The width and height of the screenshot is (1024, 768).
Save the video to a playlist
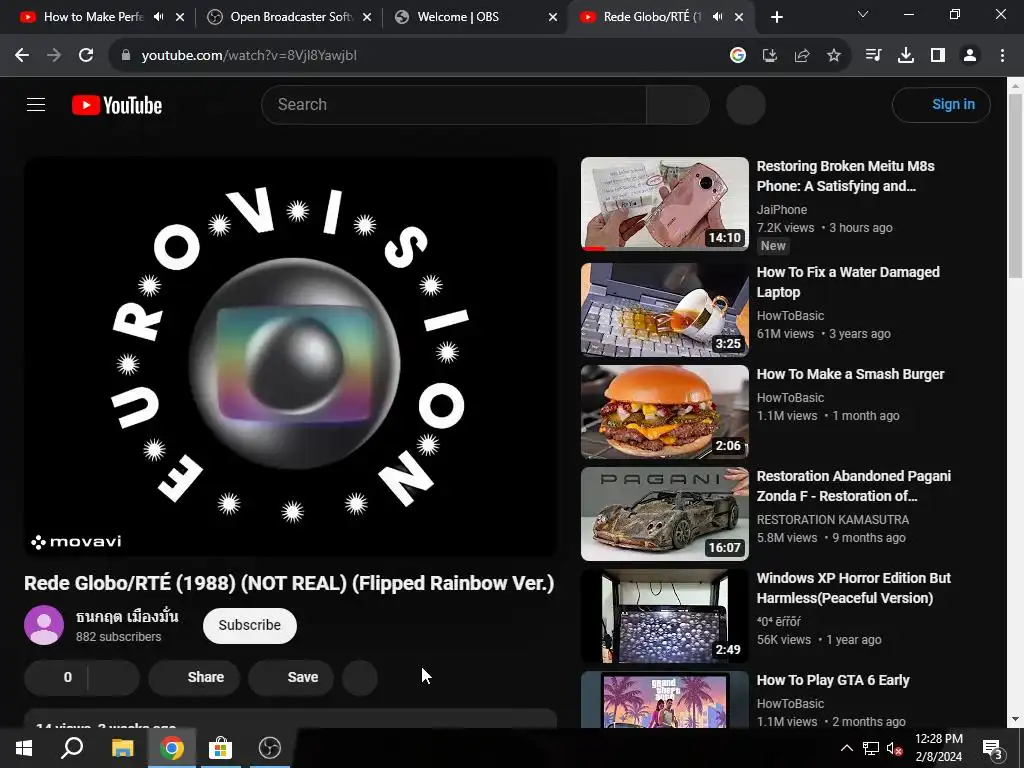[x=291, y=677]
